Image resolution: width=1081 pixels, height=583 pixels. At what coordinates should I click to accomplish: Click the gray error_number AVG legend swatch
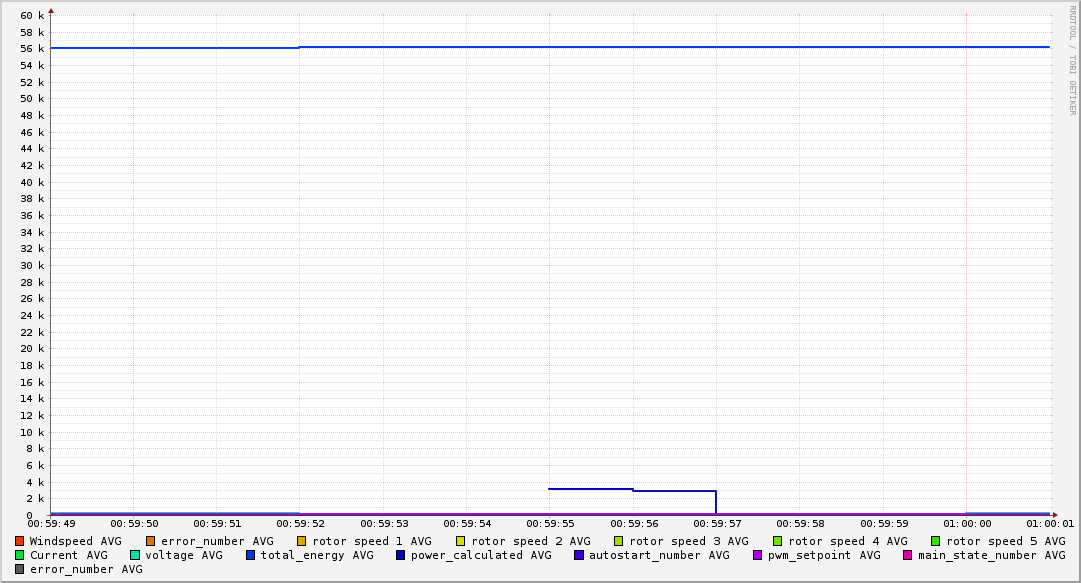point(20,569)
